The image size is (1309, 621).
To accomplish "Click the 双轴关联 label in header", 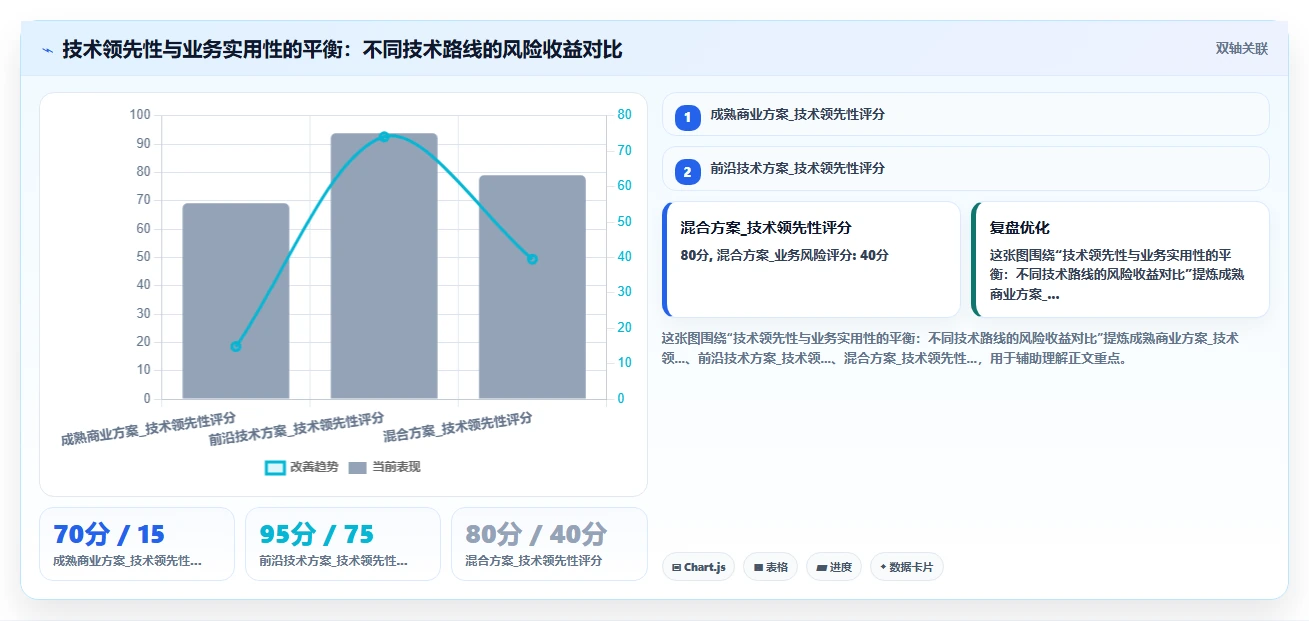I will pos(1241,49).
